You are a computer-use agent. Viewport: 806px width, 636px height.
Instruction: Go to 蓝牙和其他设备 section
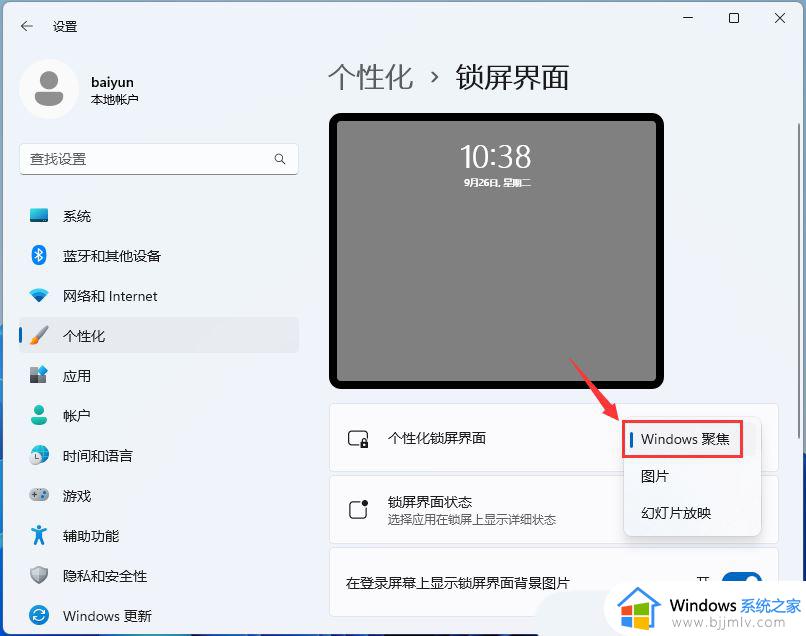pyautogui.click(x=159, y=255)
